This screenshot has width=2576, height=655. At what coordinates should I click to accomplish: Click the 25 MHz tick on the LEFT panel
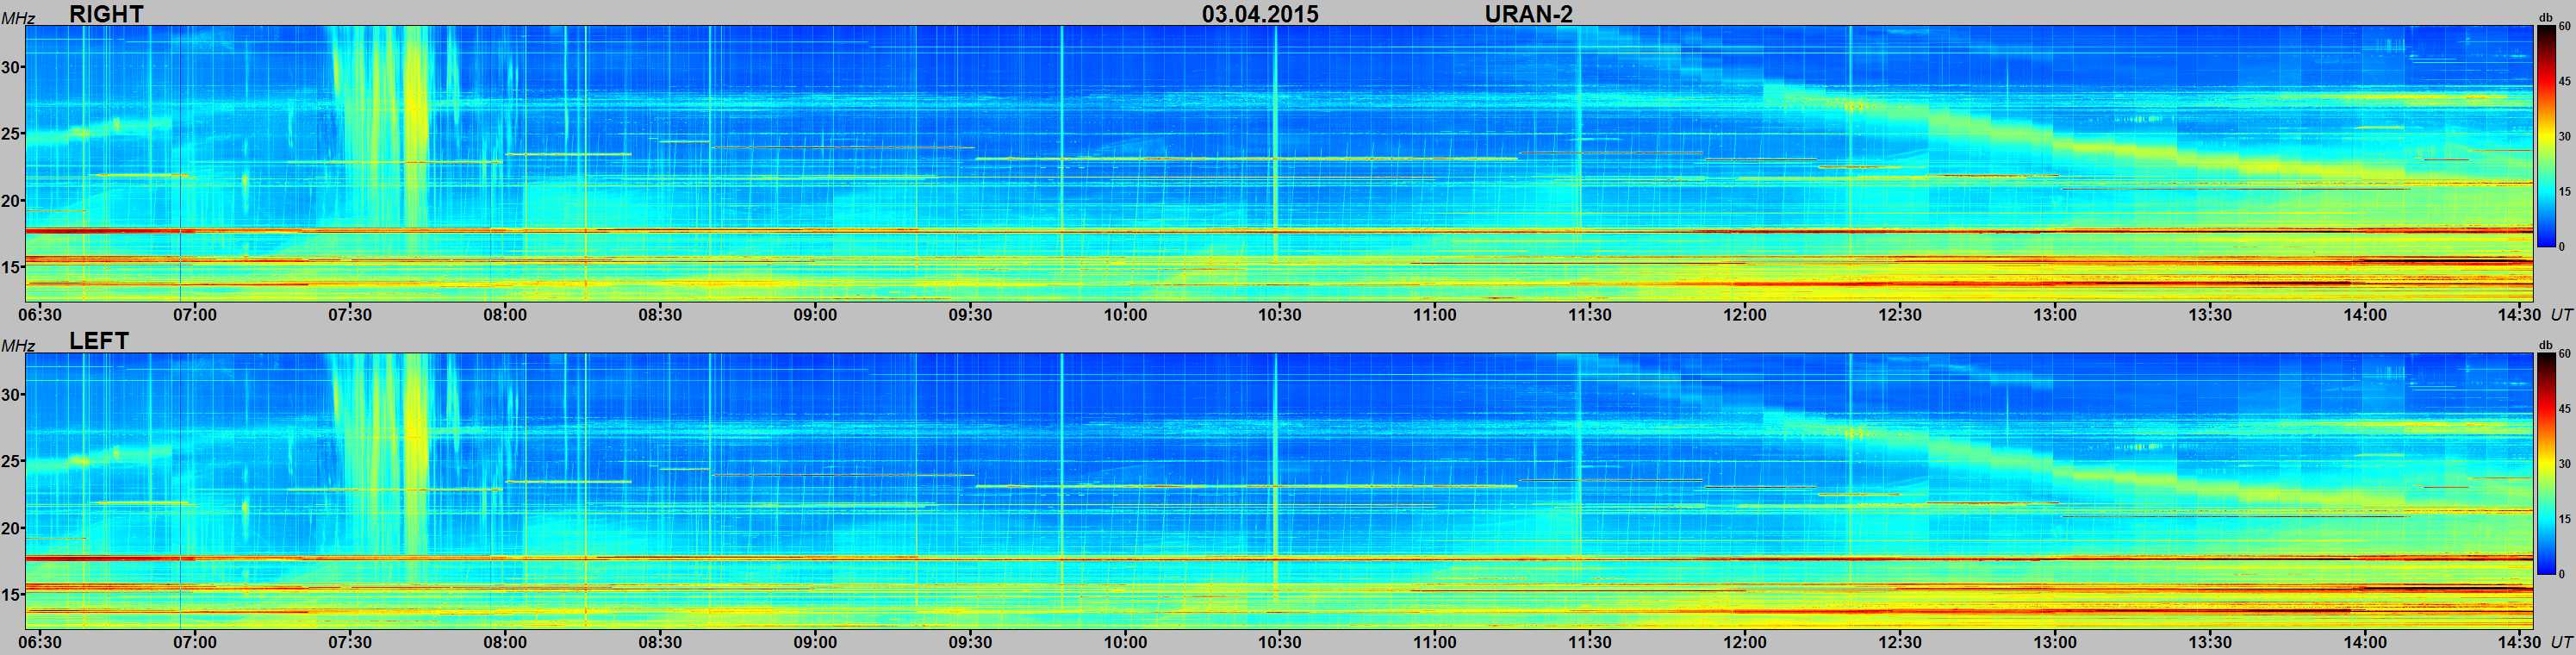click(x=12, y=461)
